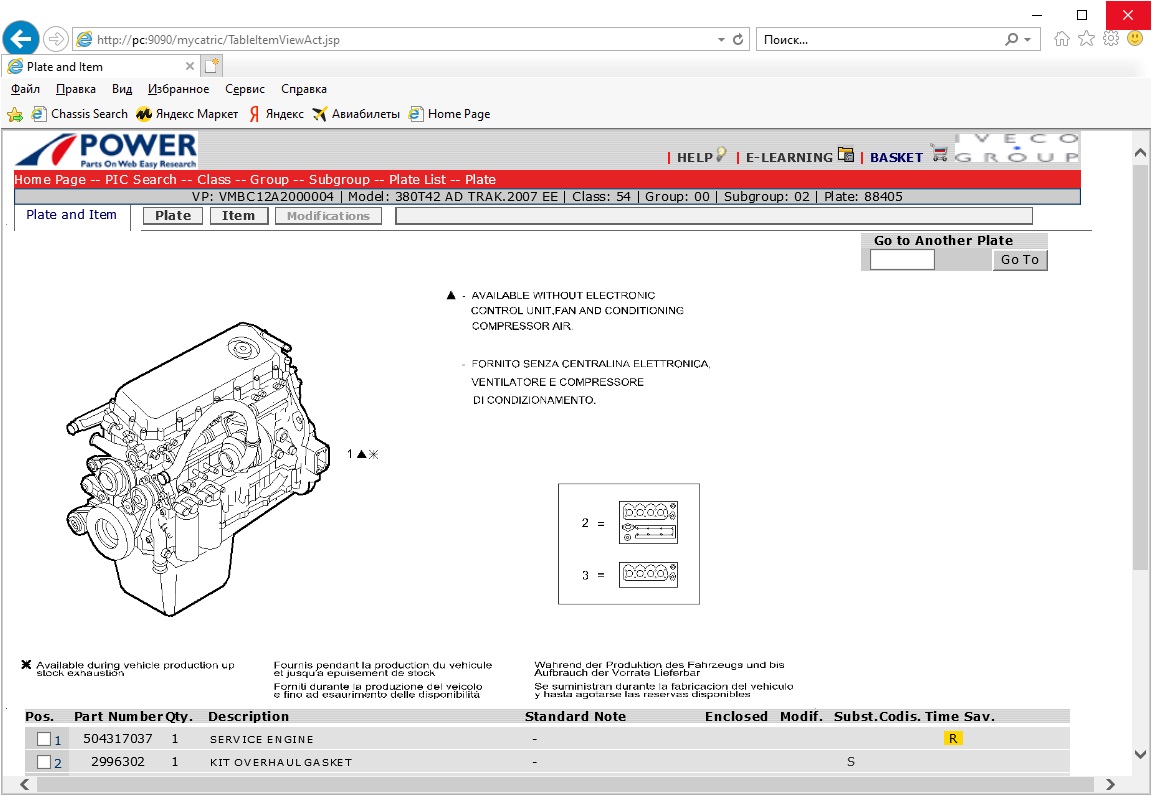This screenshot has width=1152, height=796.
Task: Go to Plate List breadcrumb
Action: [x=417, y=179]
